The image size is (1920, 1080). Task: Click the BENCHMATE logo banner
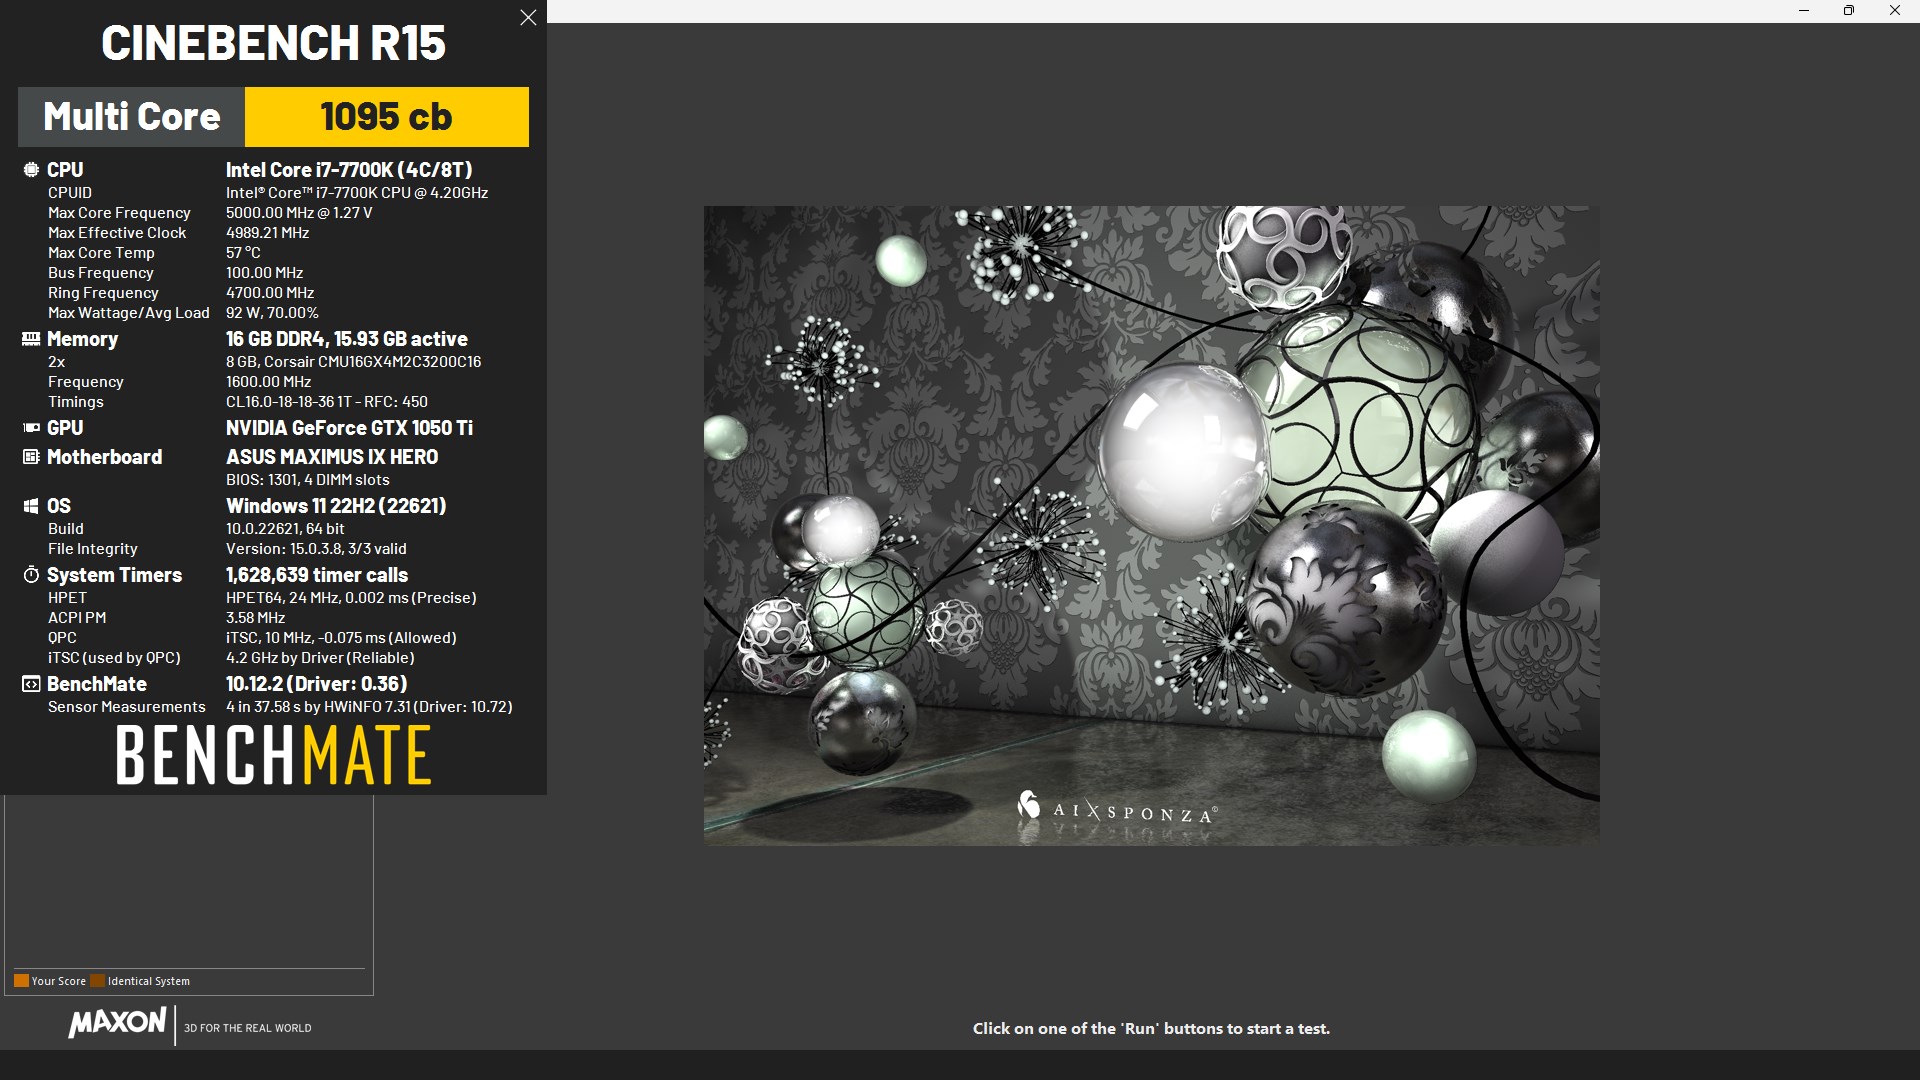[273, 755]
